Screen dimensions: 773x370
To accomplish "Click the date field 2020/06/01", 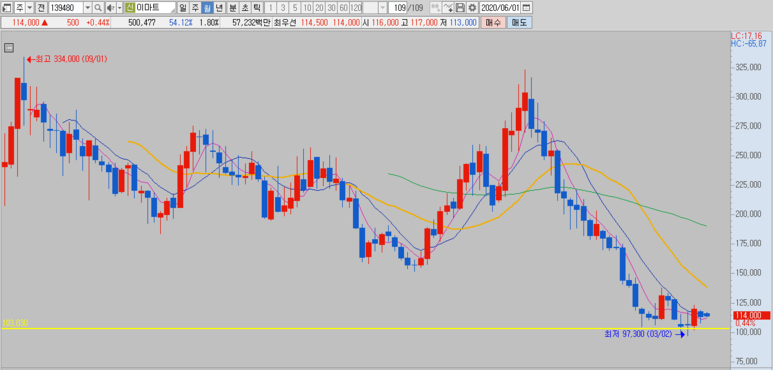I will [500, 7].
